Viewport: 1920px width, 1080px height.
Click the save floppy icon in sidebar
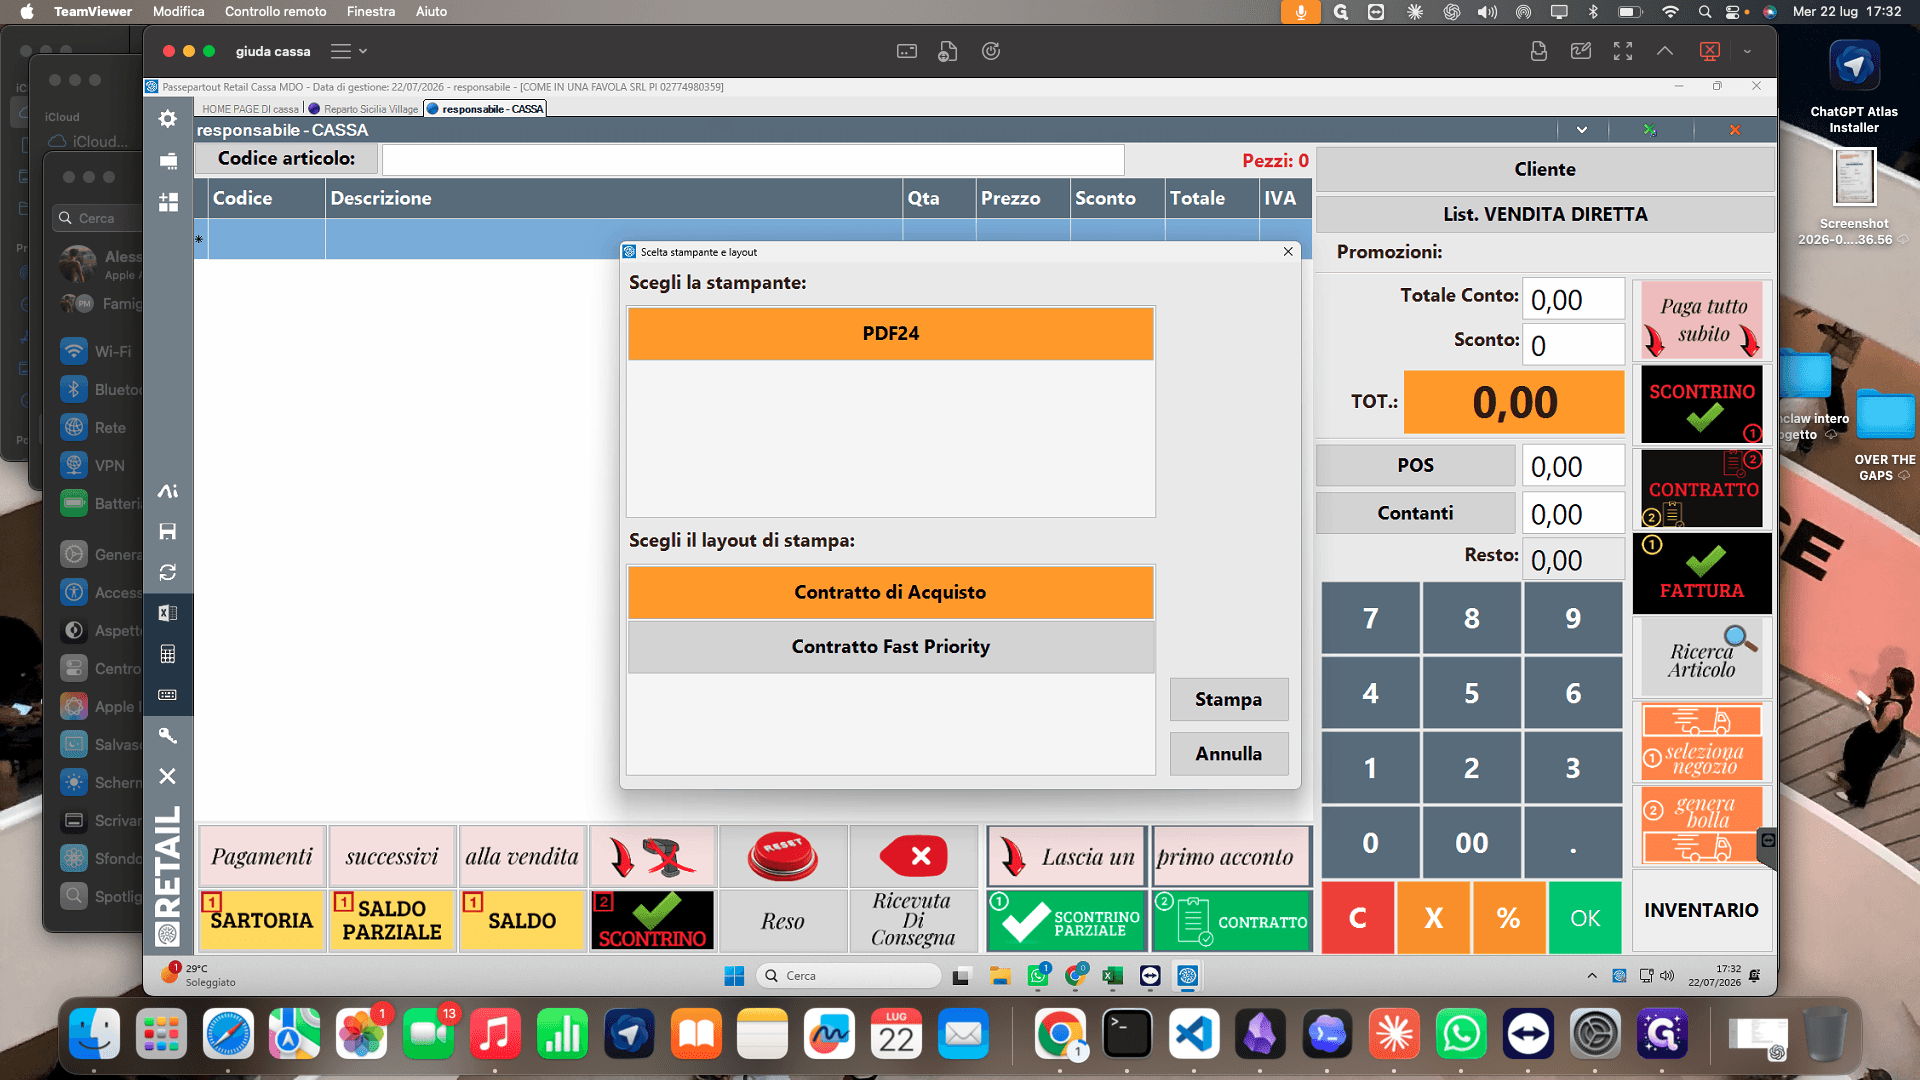pyautogui.click(x=168, y=531)
